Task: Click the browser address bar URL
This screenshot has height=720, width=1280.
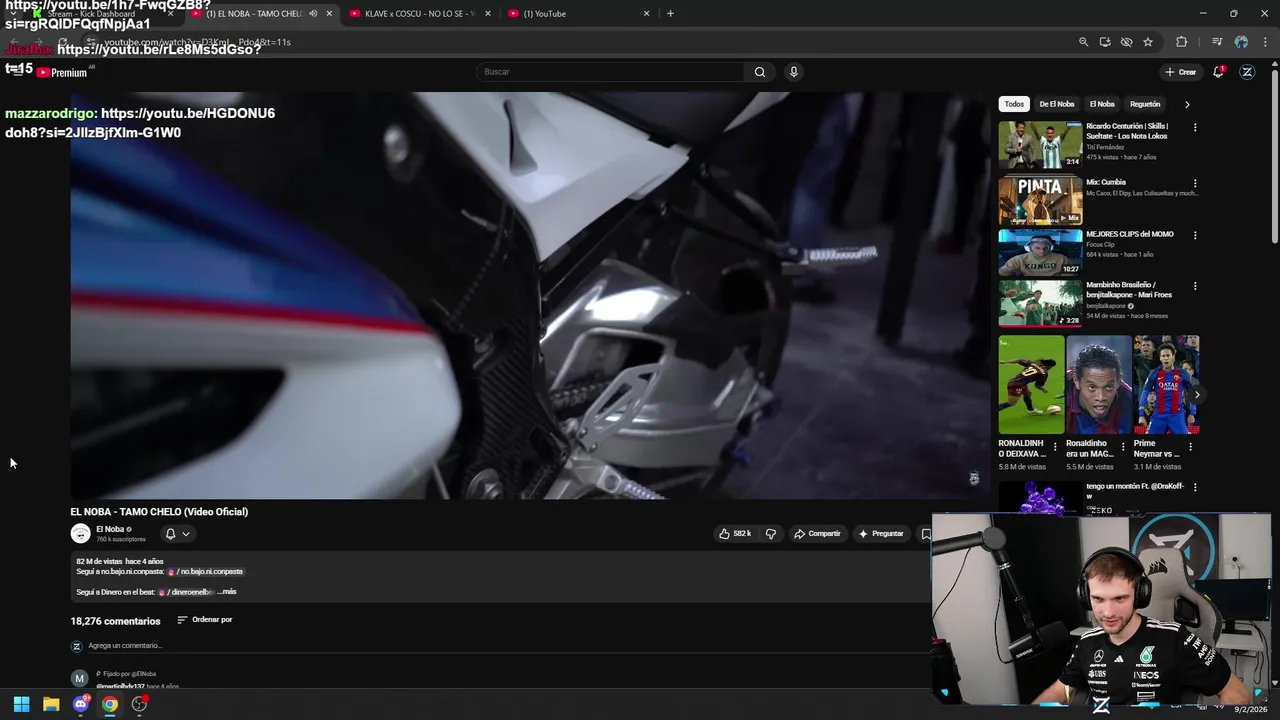Action: [x=198, y=42]
